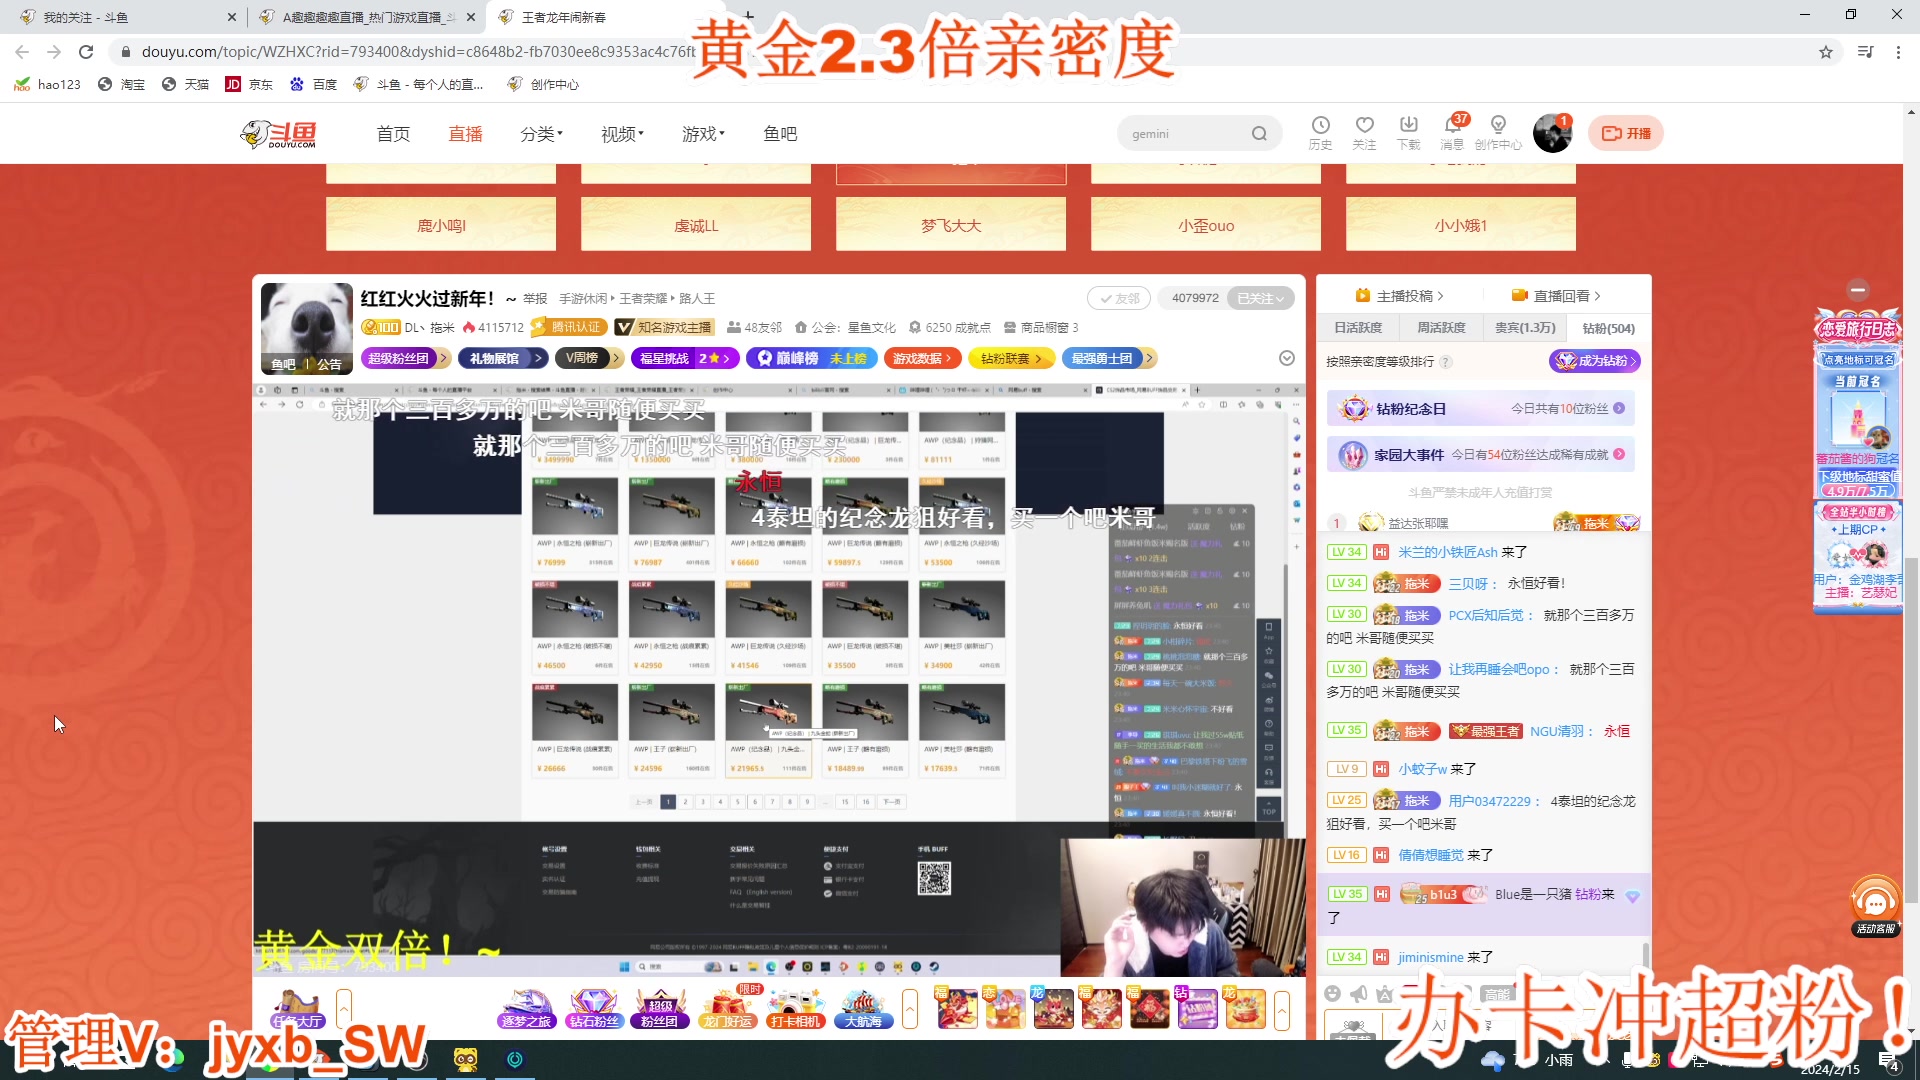This screenshot has width=1920, height=1080.
Task: Open 主播投稿 link
Action: click(1399, 296)
